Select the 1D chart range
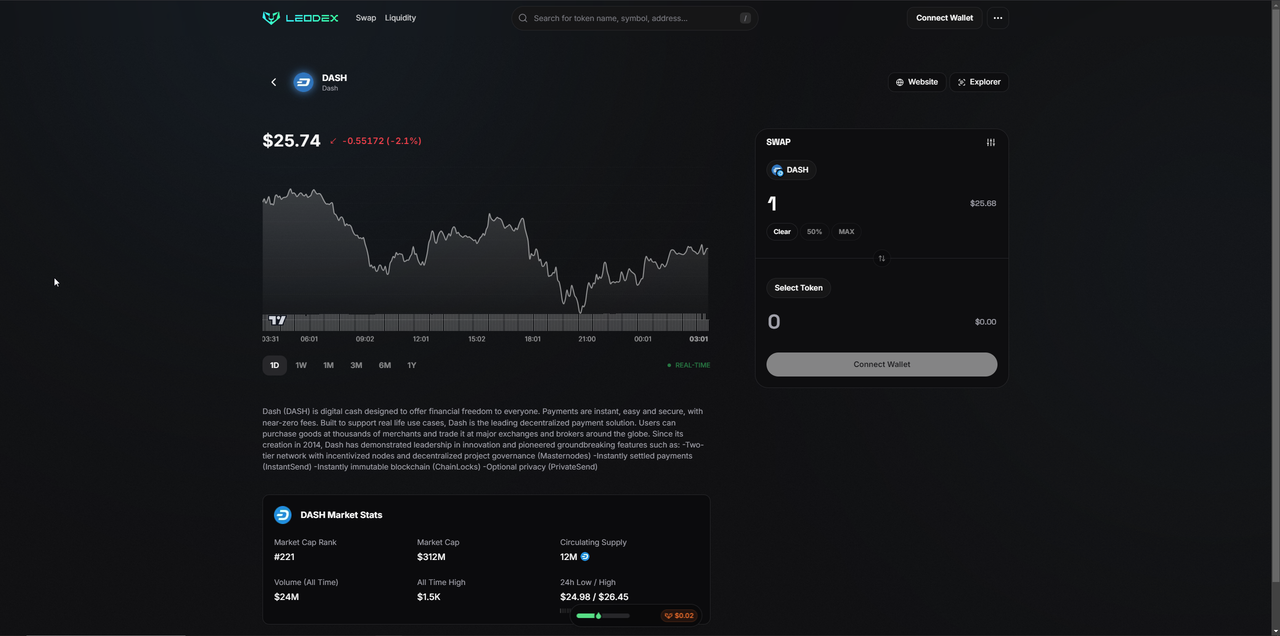 (x=274, y=365)
